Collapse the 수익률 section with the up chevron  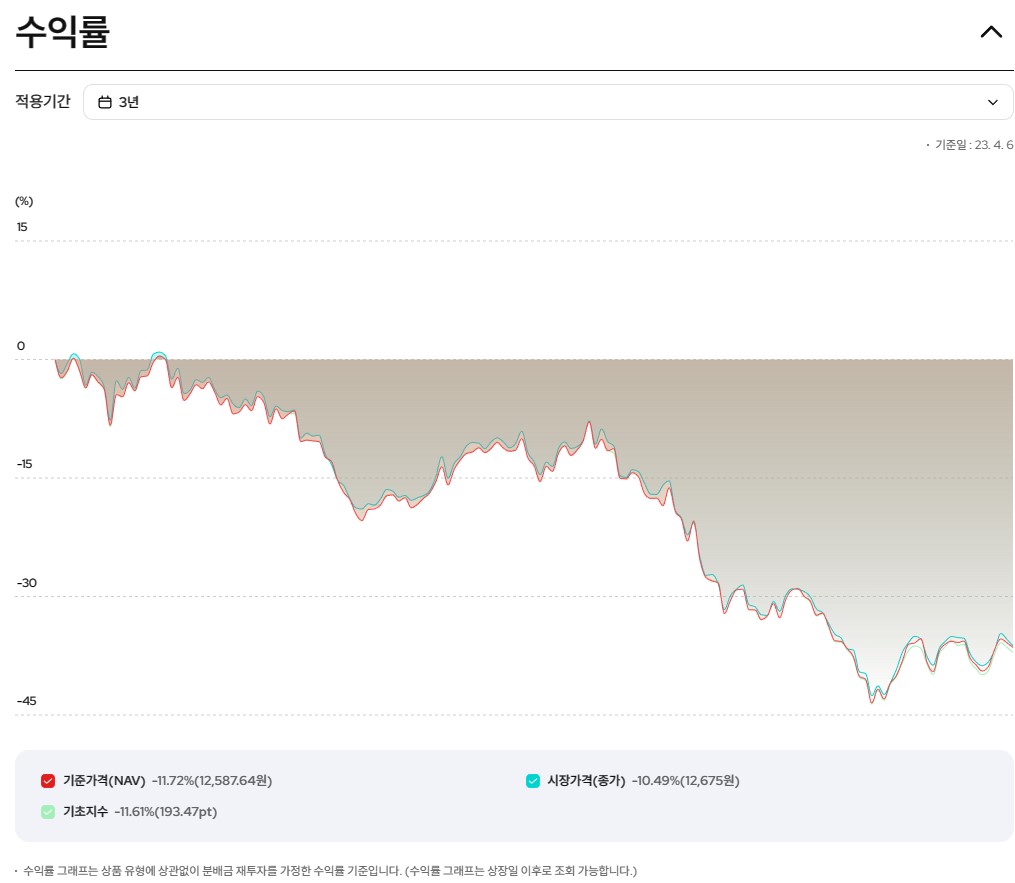(x=991, y=32)
